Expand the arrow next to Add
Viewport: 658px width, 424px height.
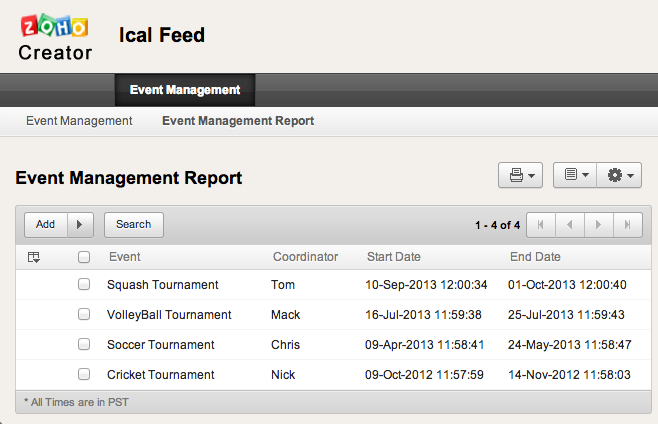click(80, 225)
